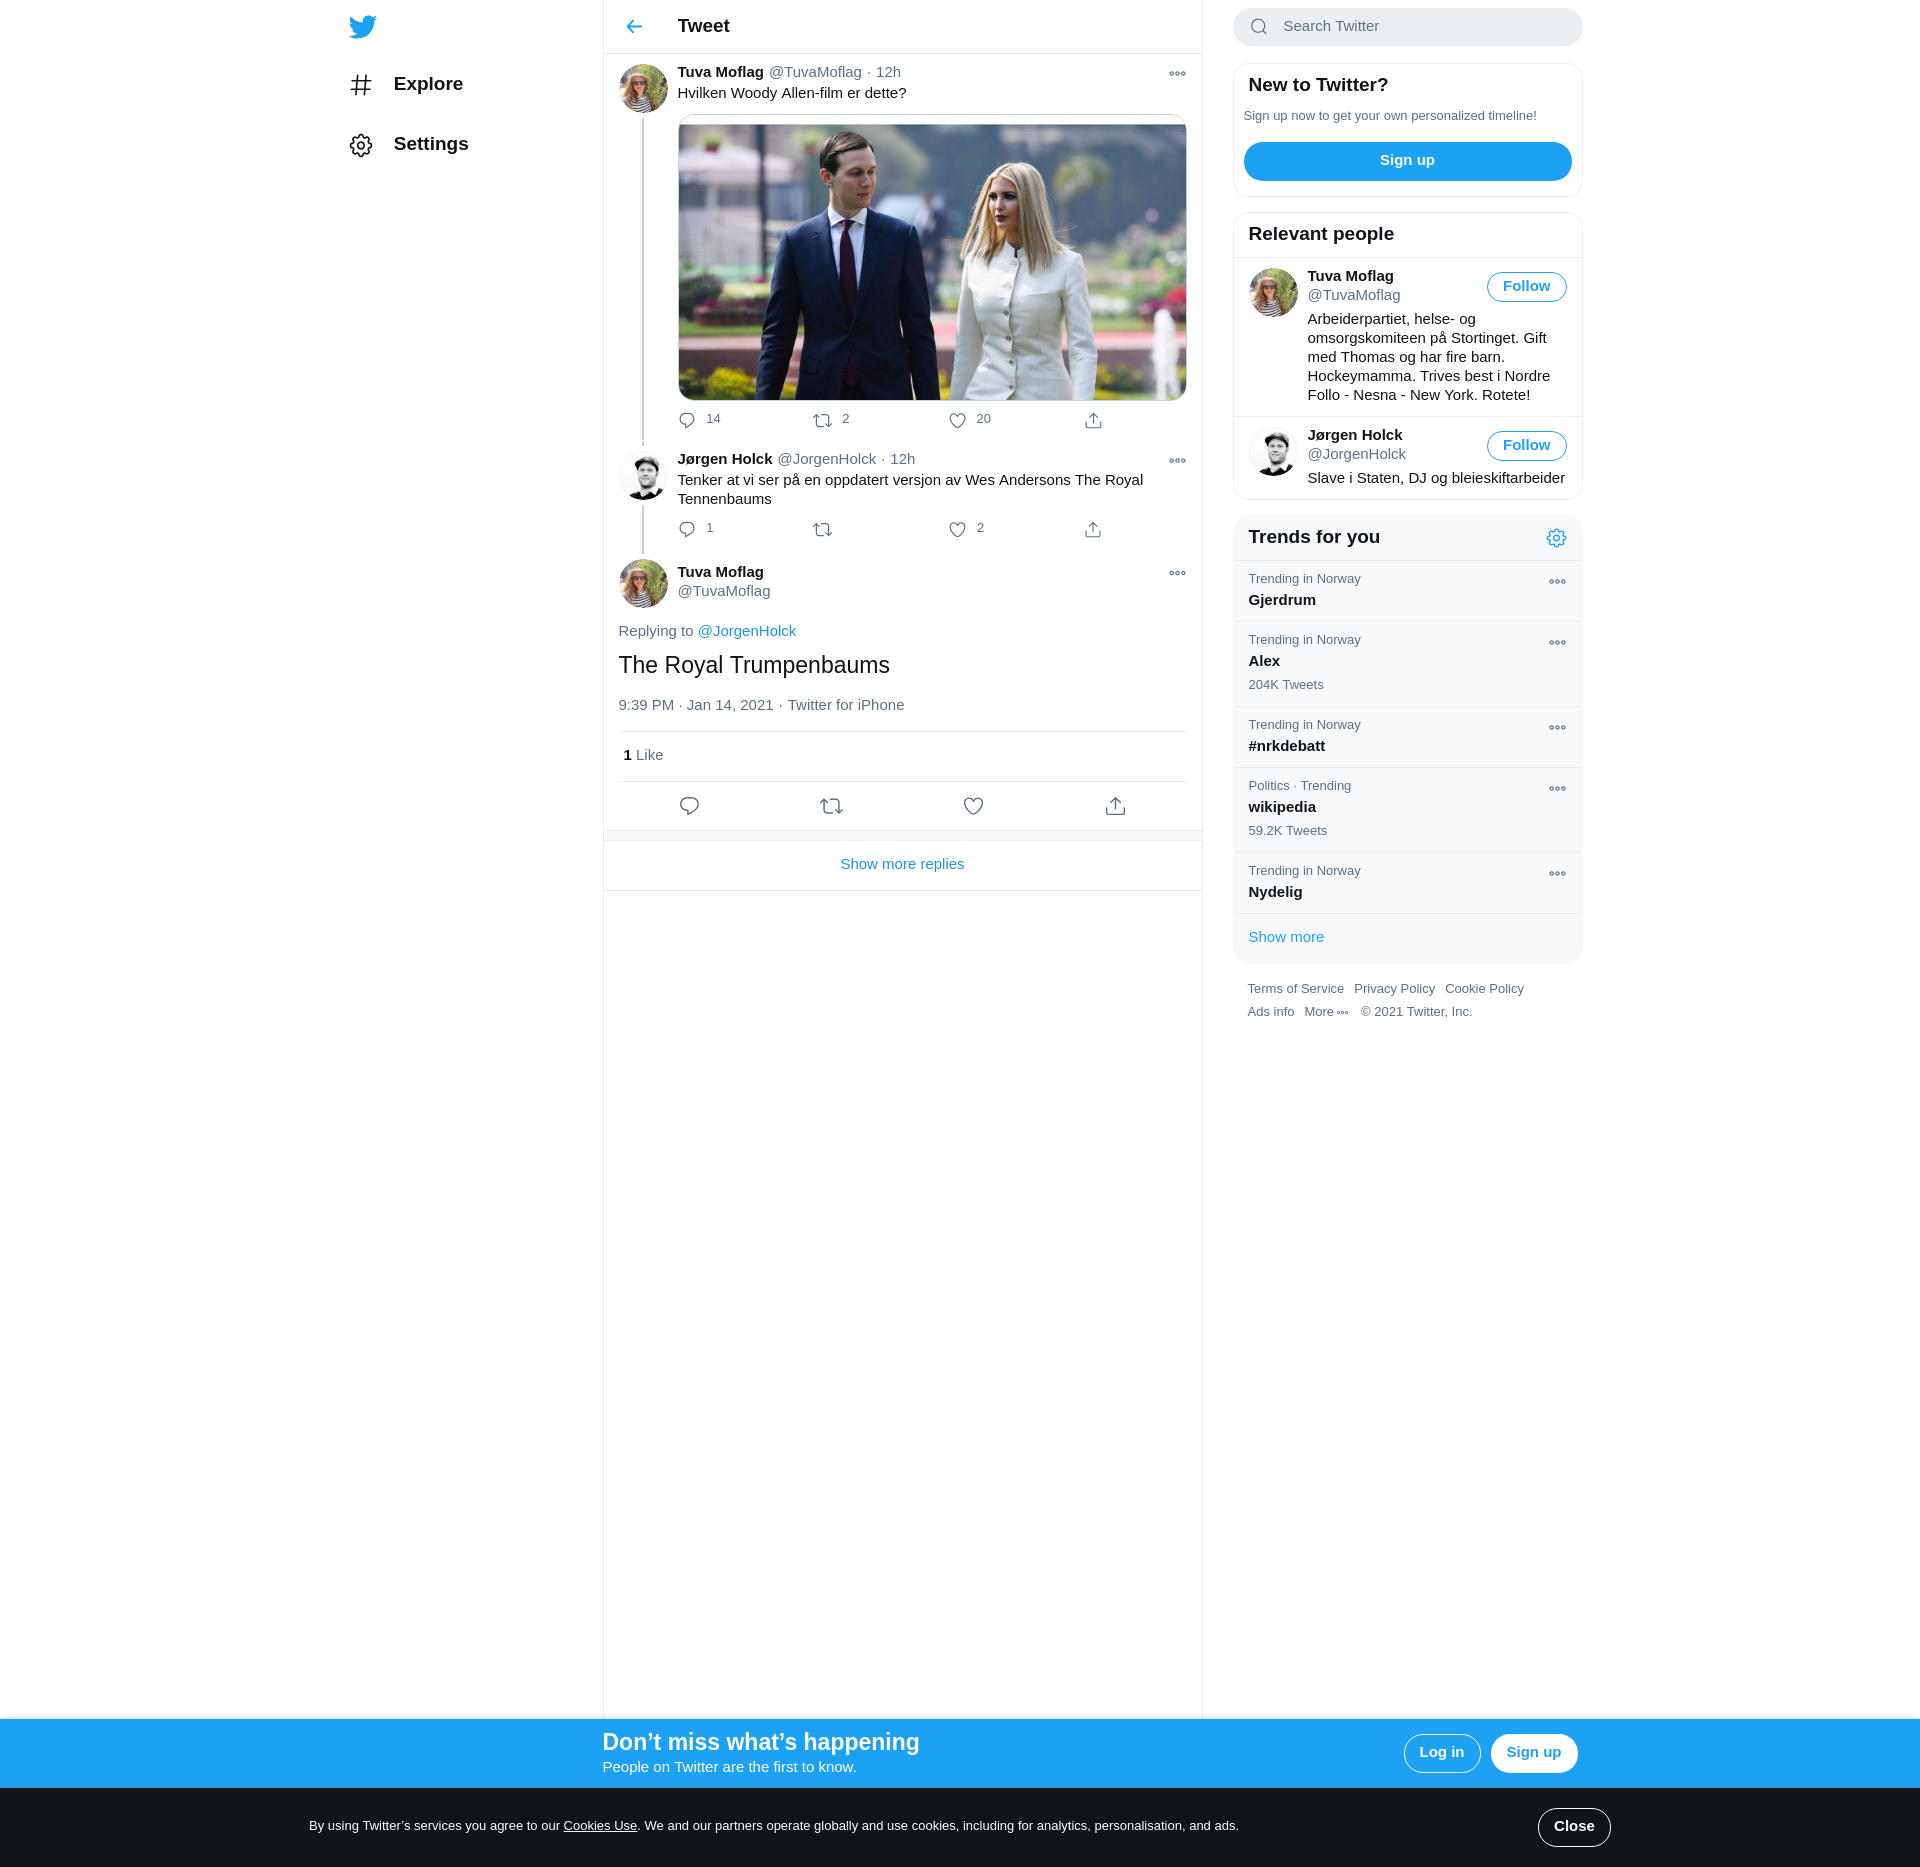Screen dimensions: 1920x1867
Task: Reply to Jørgen Holck's tweet
Action: (x=687, y=529)
